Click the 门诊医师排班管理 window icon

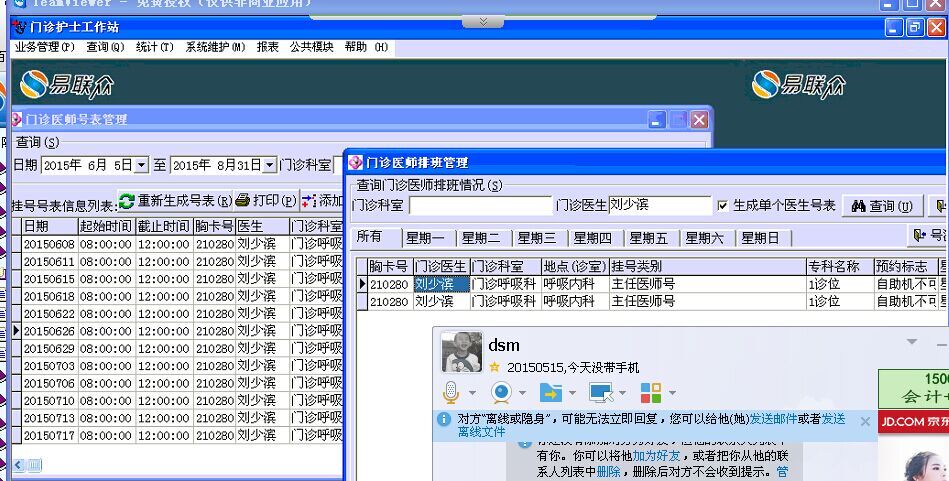coord(355,162)
